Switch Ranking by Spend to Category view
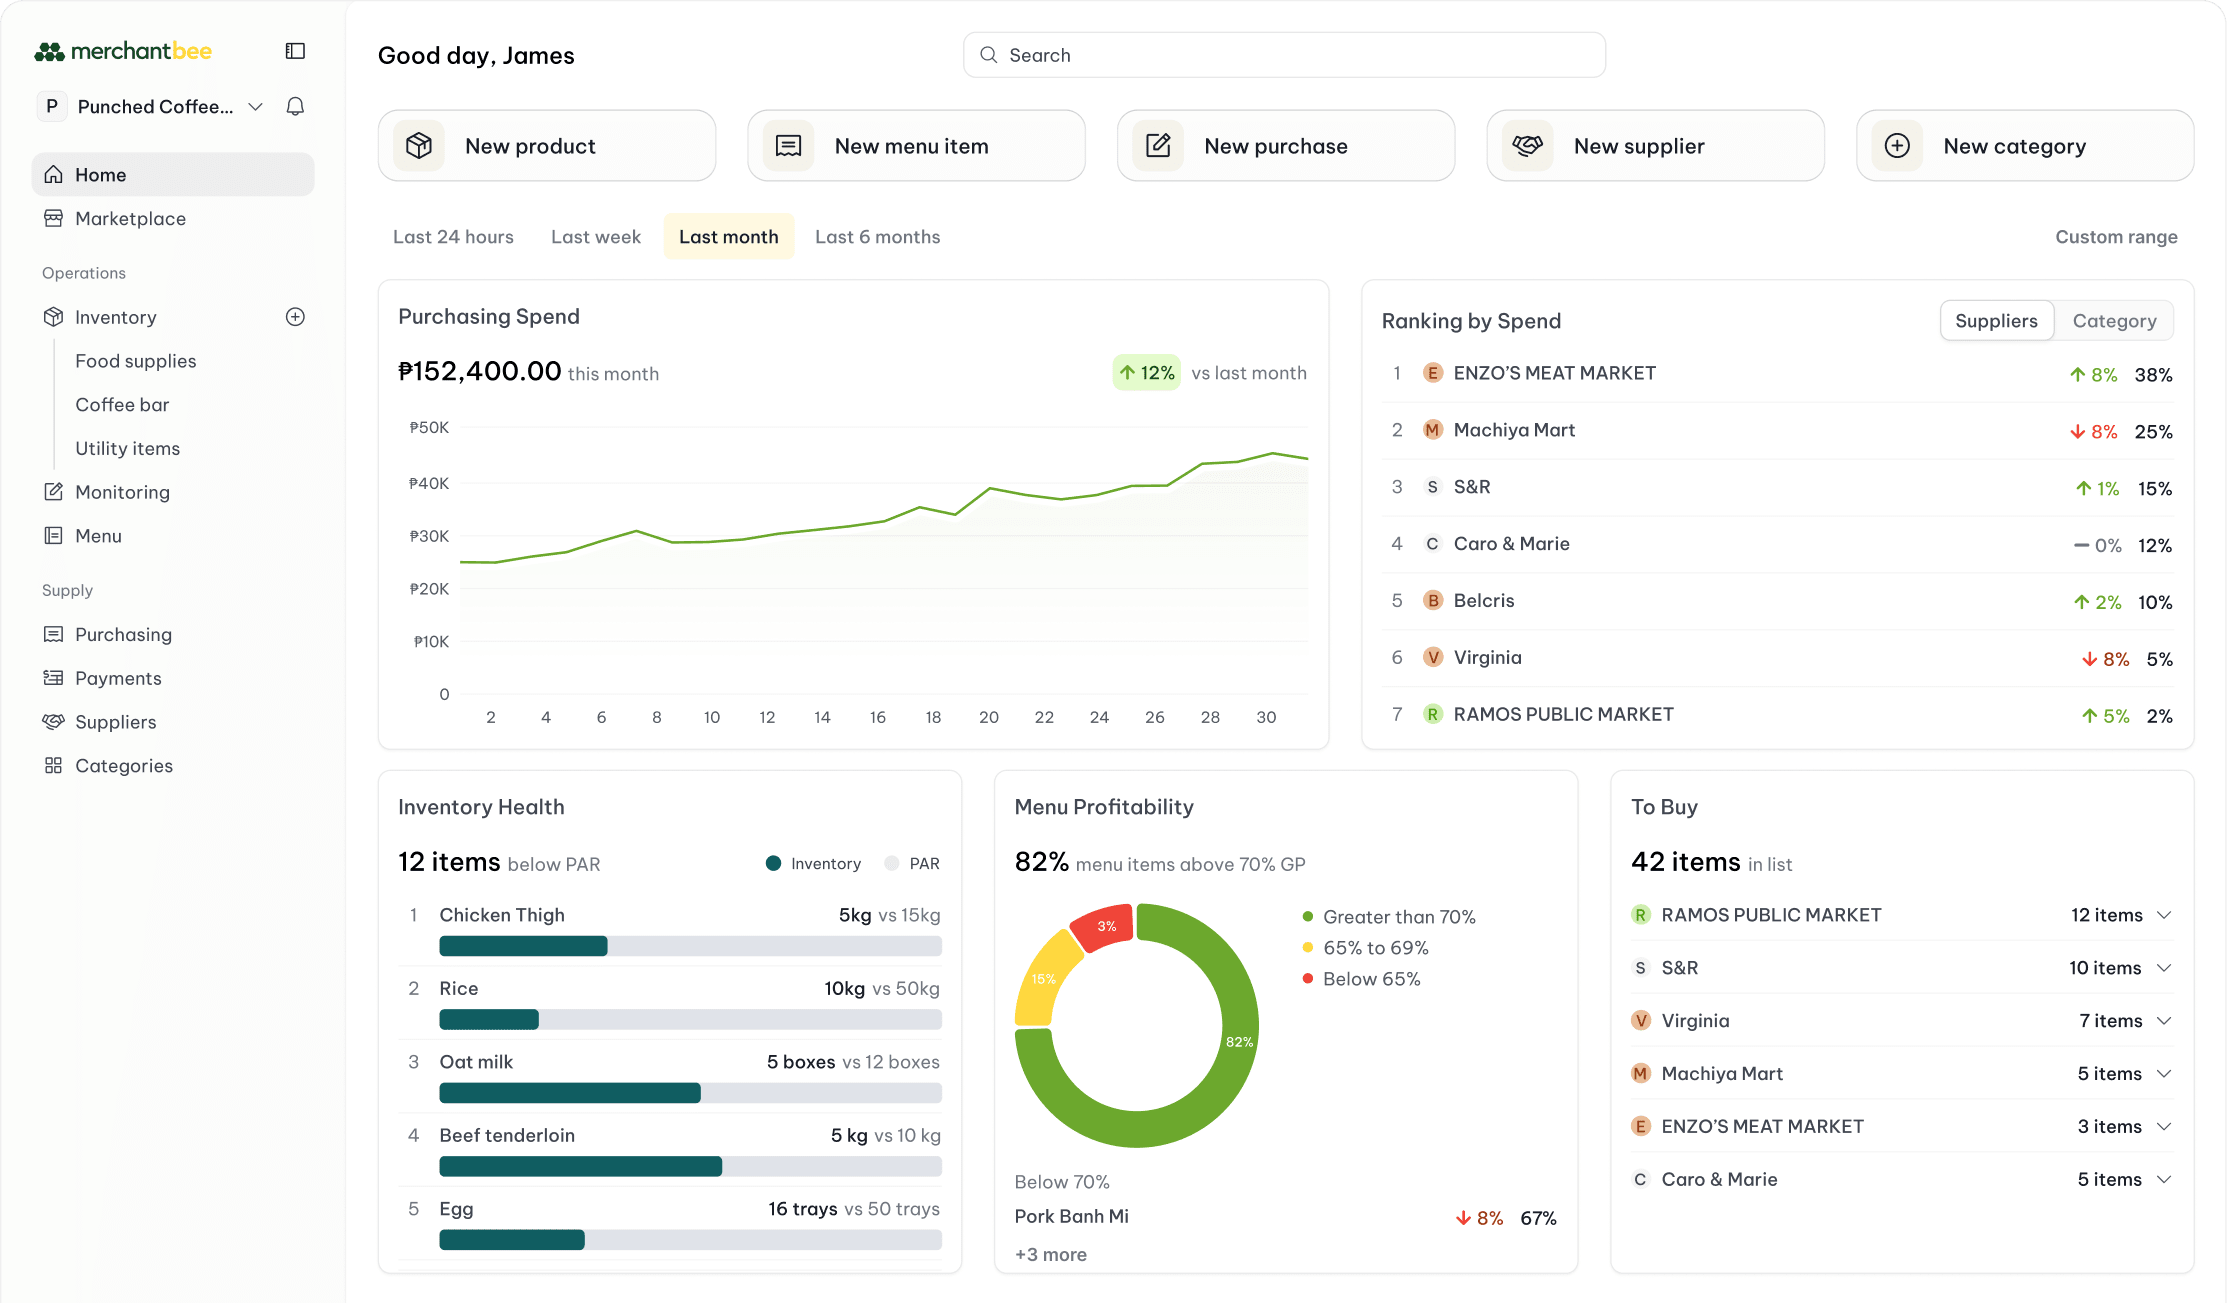Image resolution: width=2227 pixels, height=1303 pixels. click(2114, 320)
